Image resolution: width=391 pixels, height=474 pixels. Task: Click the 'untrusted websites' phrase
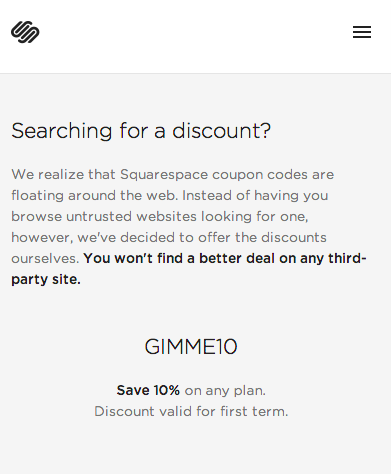[x=131, y=217]
